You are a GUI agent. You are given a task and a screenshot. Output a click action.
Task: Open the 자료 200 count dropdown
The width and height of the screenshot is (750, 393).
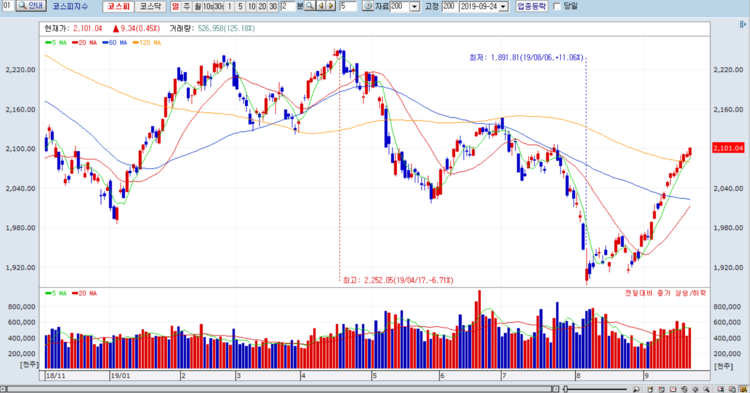pyautogui.click(x=415, y=7)
